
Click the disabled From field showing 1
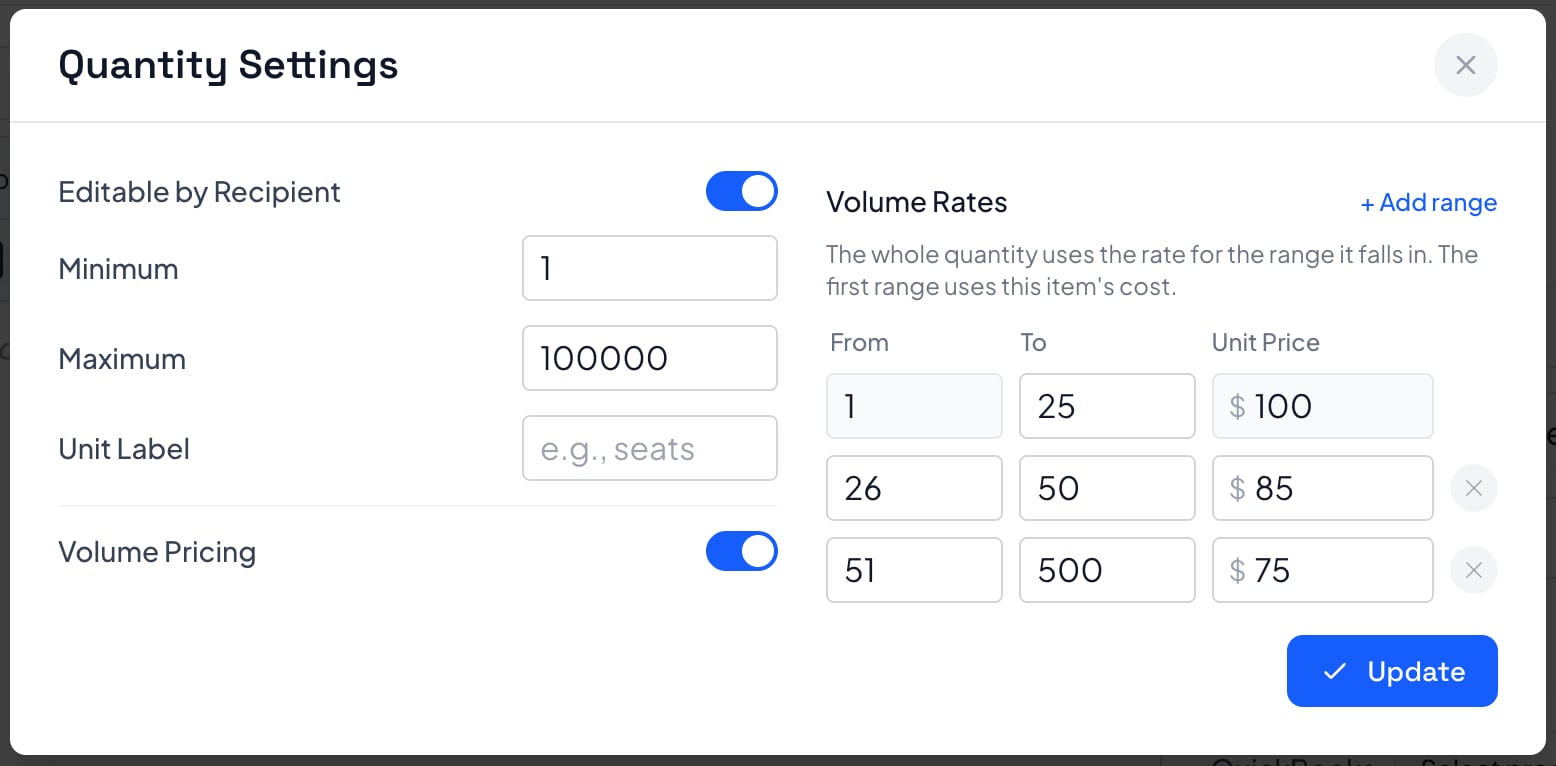(914, 406)
